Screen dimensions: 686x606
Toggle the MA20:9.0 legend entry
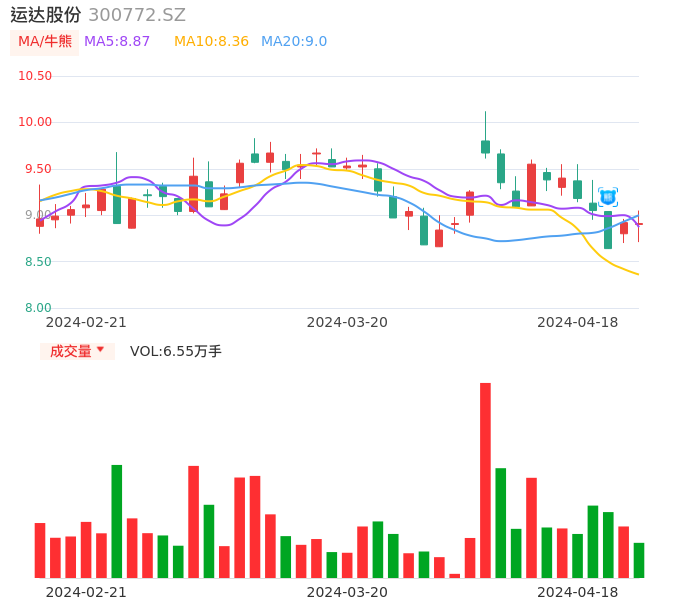coord(294,42)
